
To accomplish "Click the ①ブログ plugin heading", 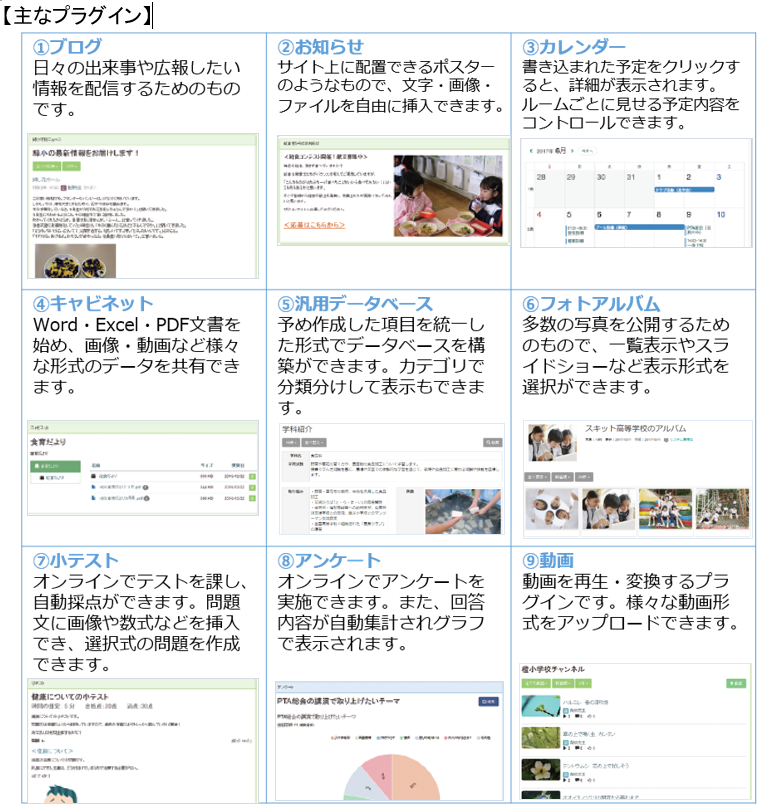I will pos(67,47).
